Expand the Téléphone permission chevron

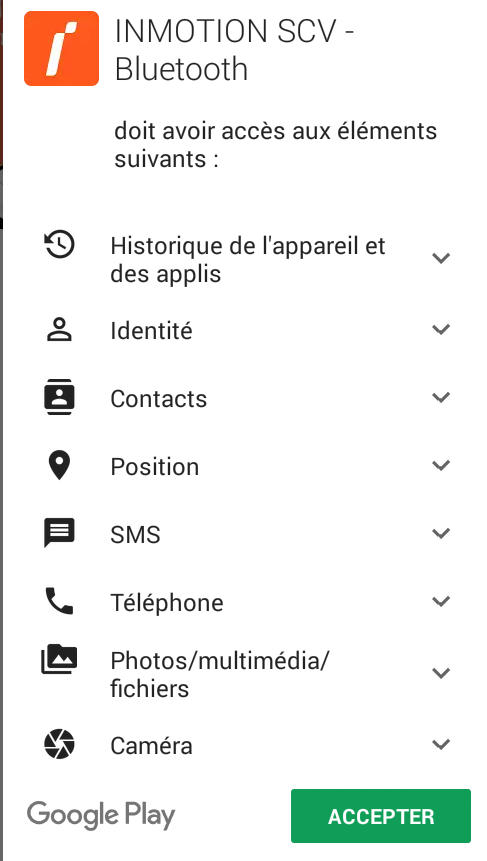(441, 601)
